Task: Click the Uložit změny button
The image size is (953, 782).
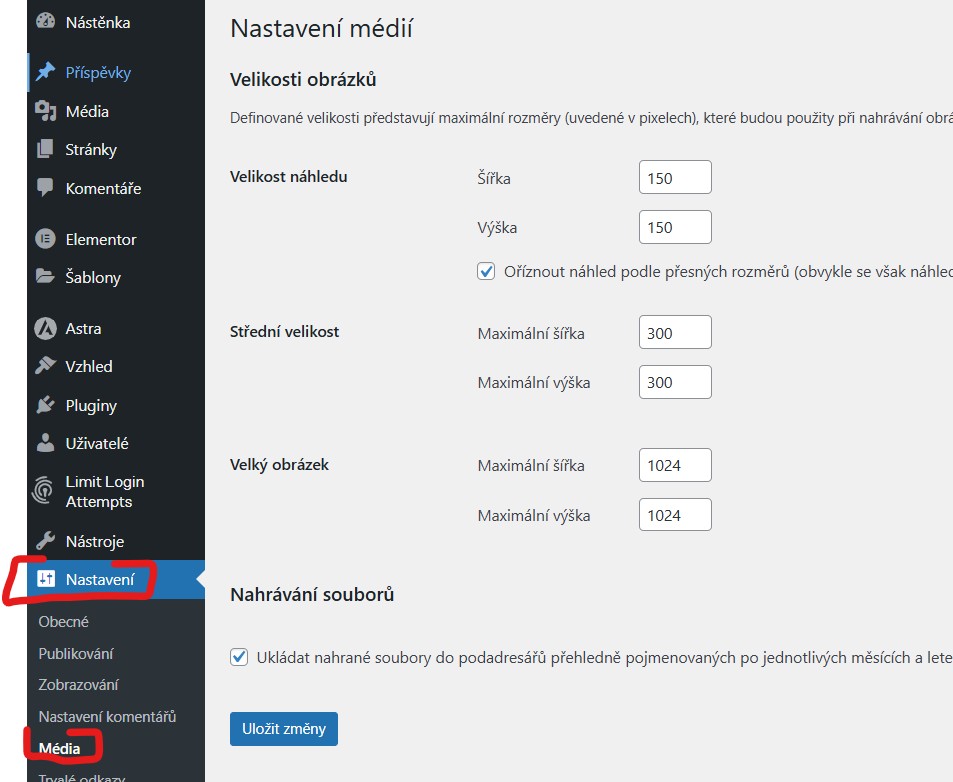Action: coord(283,729)
